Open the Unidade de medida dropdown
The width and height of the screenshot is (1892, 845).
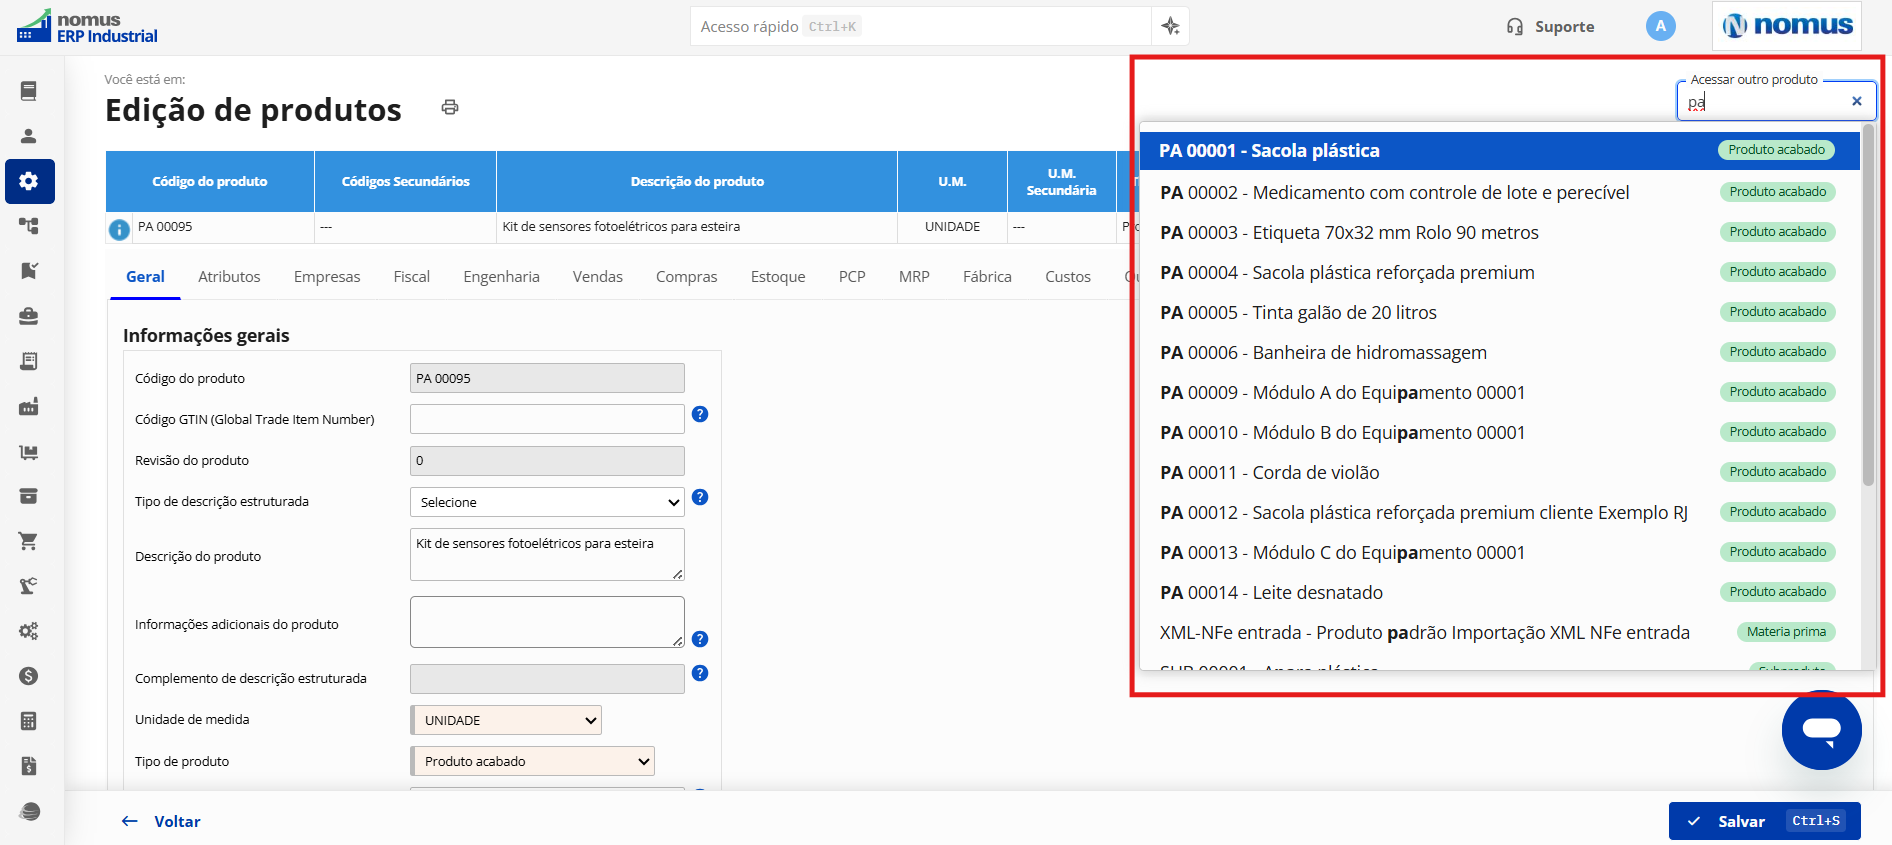(506, 720)
